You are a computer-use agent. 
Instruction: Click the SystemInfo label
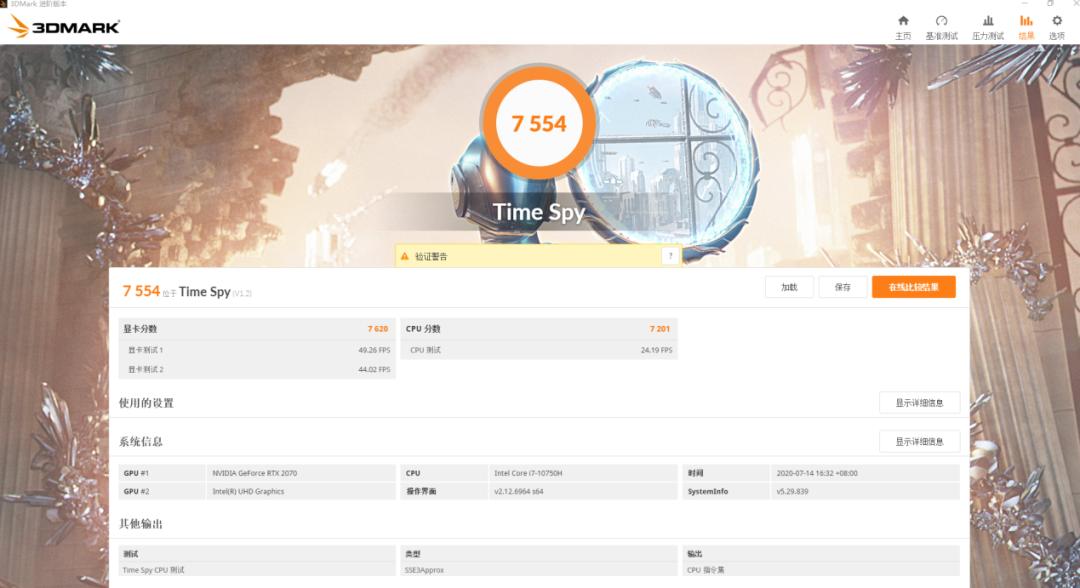(x=708, y=492)
